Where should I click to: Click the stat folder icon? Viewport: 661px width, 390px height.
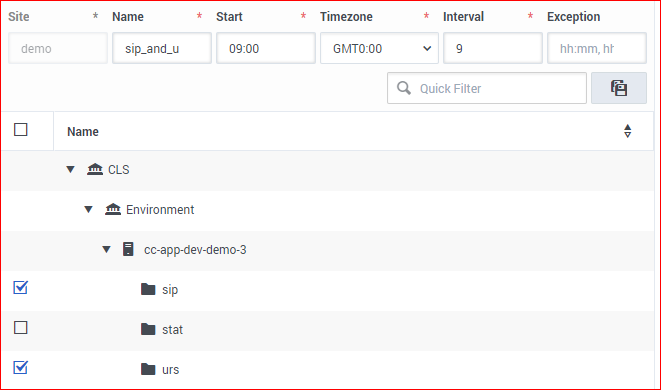point(148,329)
